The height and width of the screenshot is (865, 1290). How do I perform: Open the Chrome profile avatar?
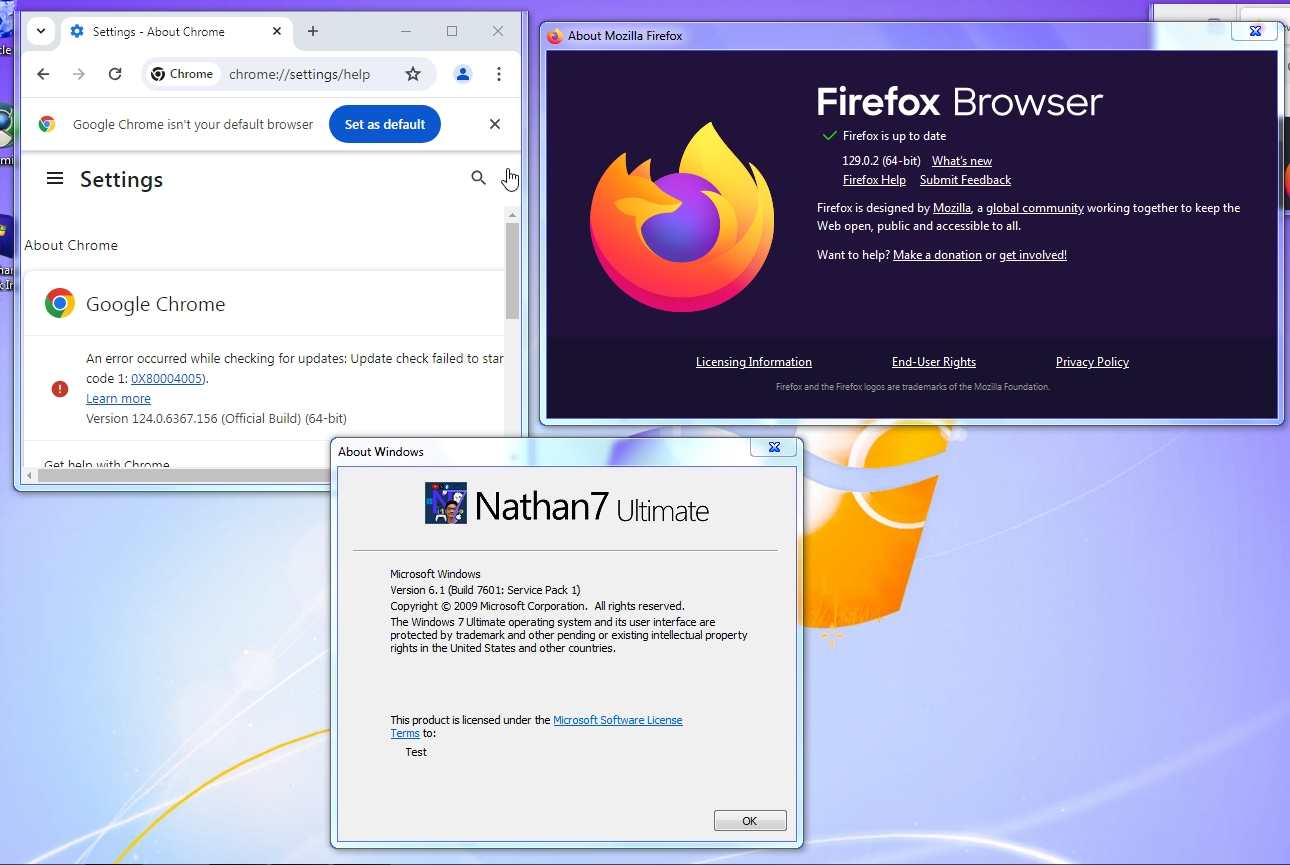462,74
